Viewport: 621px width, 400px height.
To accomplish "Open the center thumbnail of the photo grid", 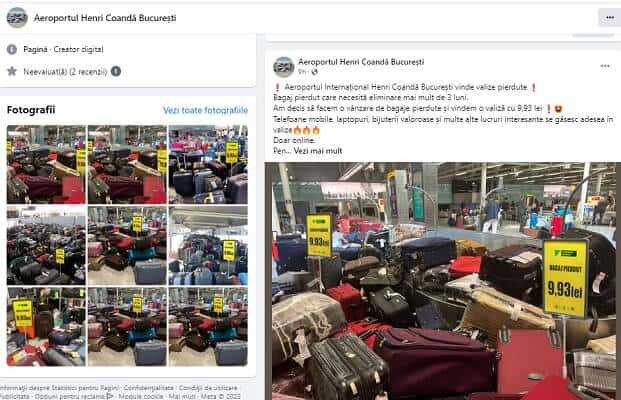I will (127, 246).
